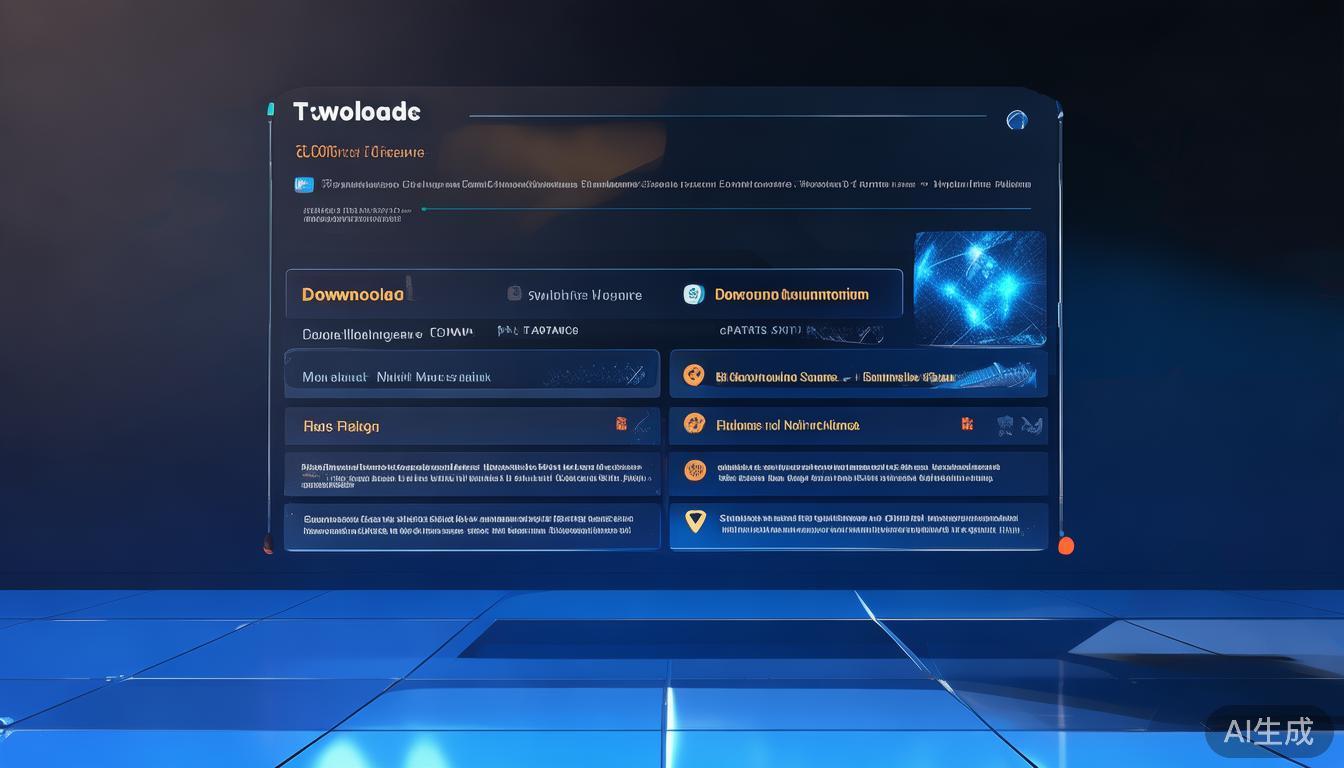Click small orange square icon in Ras Ralqn row
Screen dimensions: 1344x768
coord(621,424)
